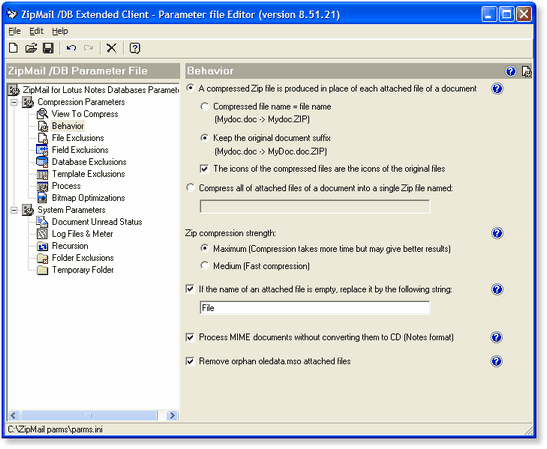Toggle icons of compressed files checkbox
The width and height of the screenshot is (547, 449).
(204, 169)
